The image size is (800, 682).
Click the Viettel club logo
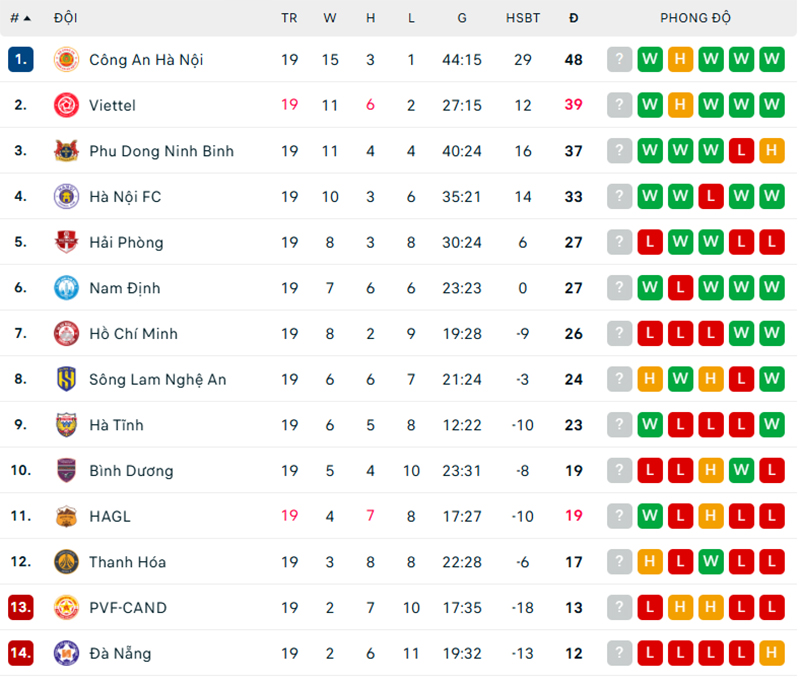pyautogui.click(x=66, y=105)
